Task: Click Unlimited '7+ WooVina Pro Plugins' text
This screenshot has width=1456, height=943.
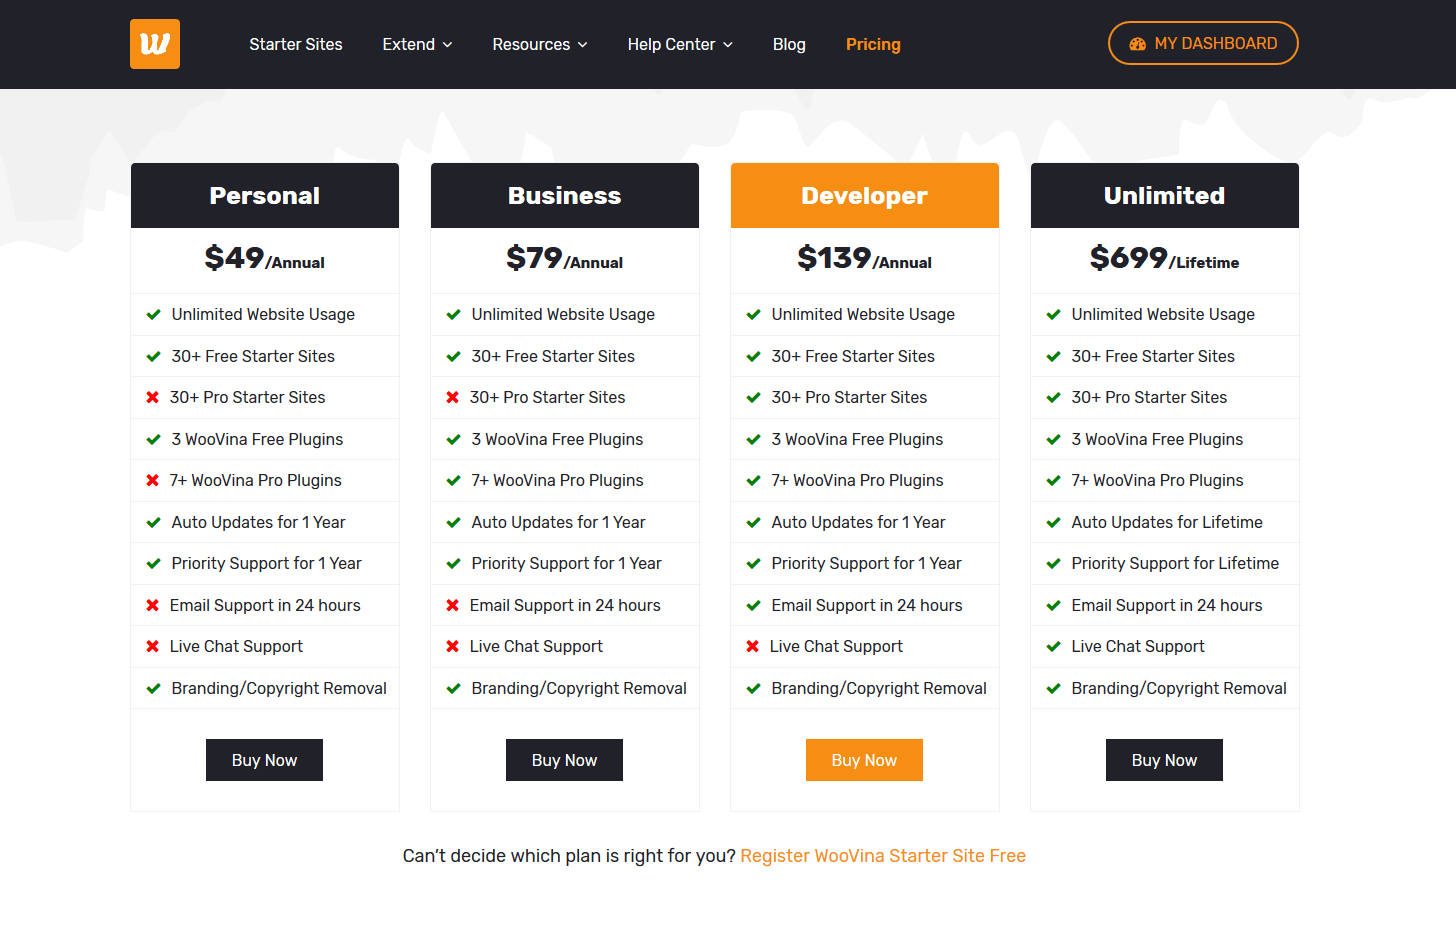Action: coord(1157,480)
